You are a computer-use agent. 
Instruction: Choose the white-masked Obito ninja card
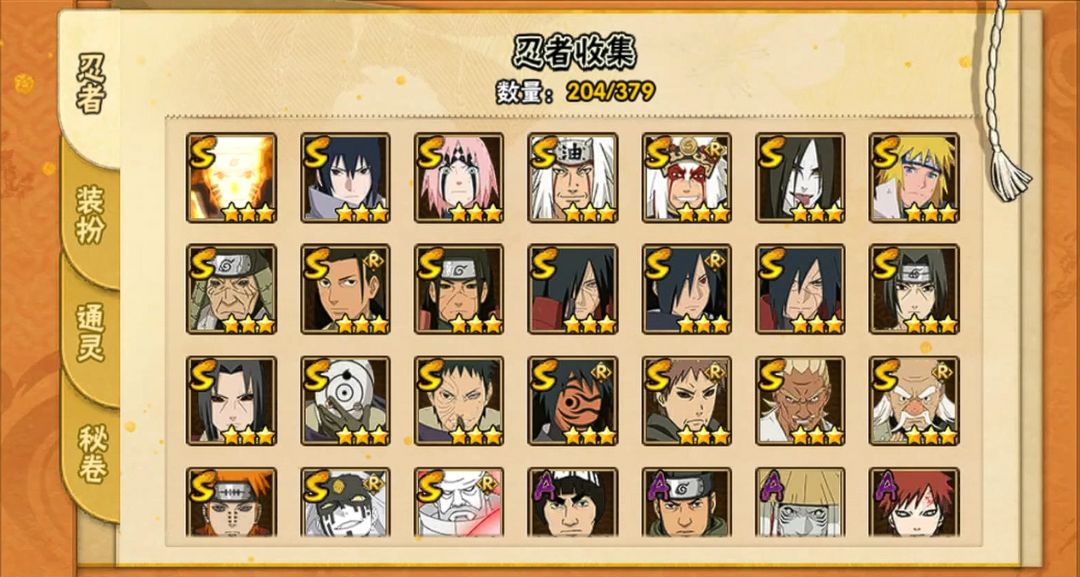[x=345, y=401]
